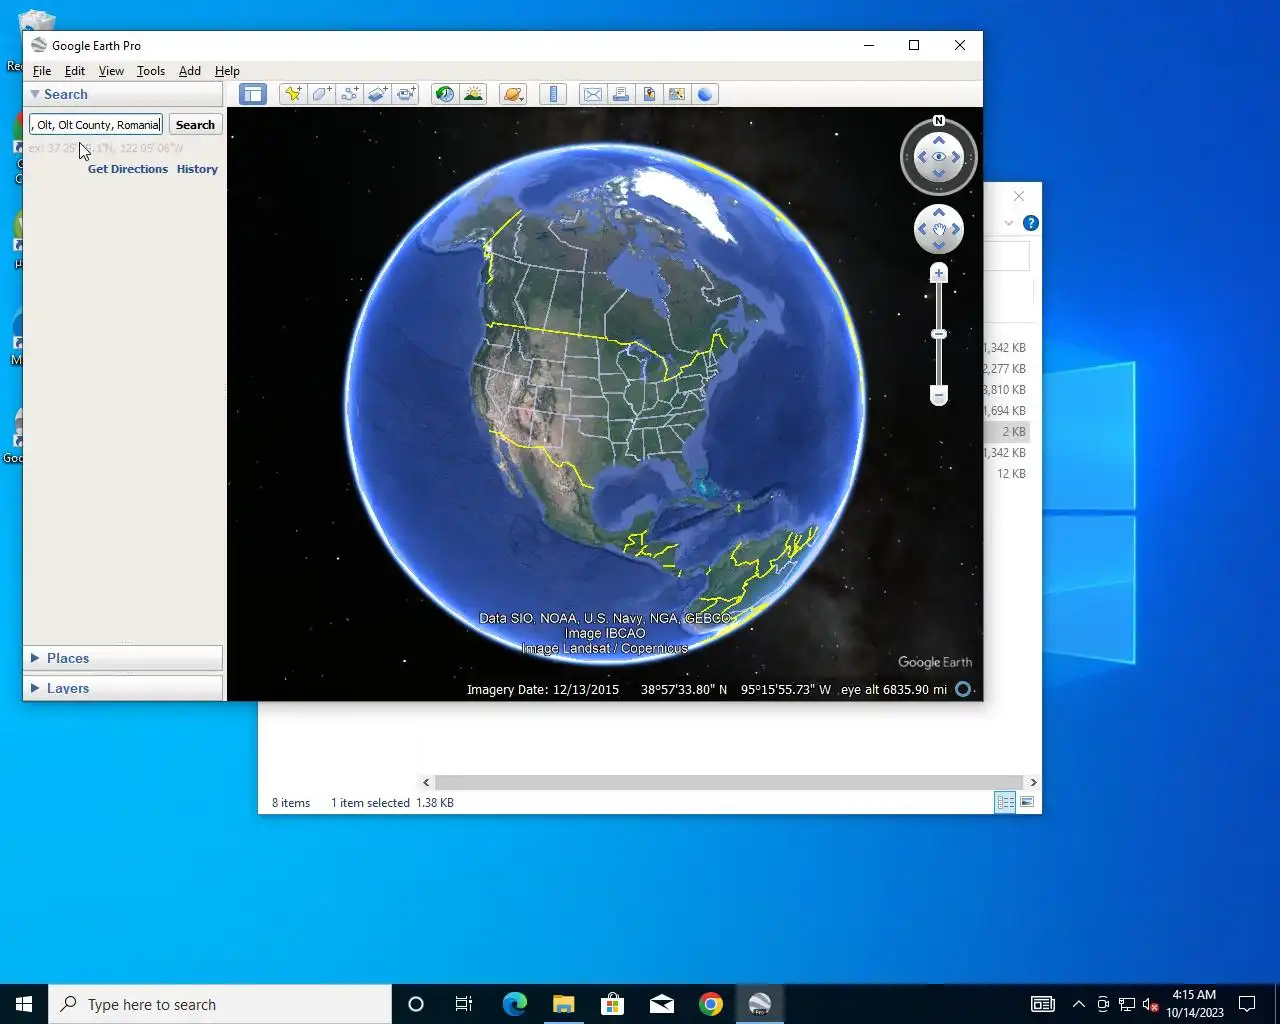Screen dimensions: 1280x1024
Task: Open Chrome from the taskbar
Action: [x=711, y=1004]
